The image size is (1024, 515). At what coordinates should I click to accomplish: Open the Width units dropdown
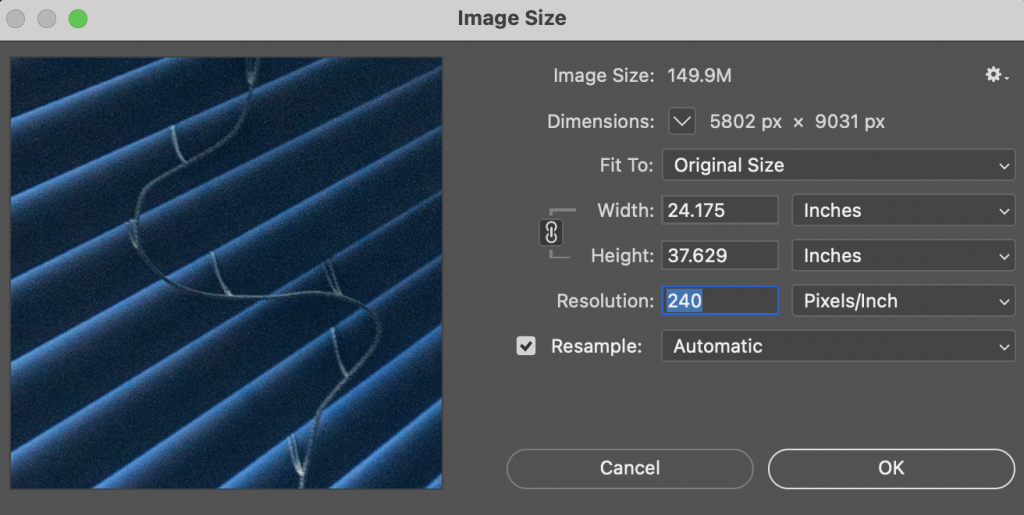point(903,210)
